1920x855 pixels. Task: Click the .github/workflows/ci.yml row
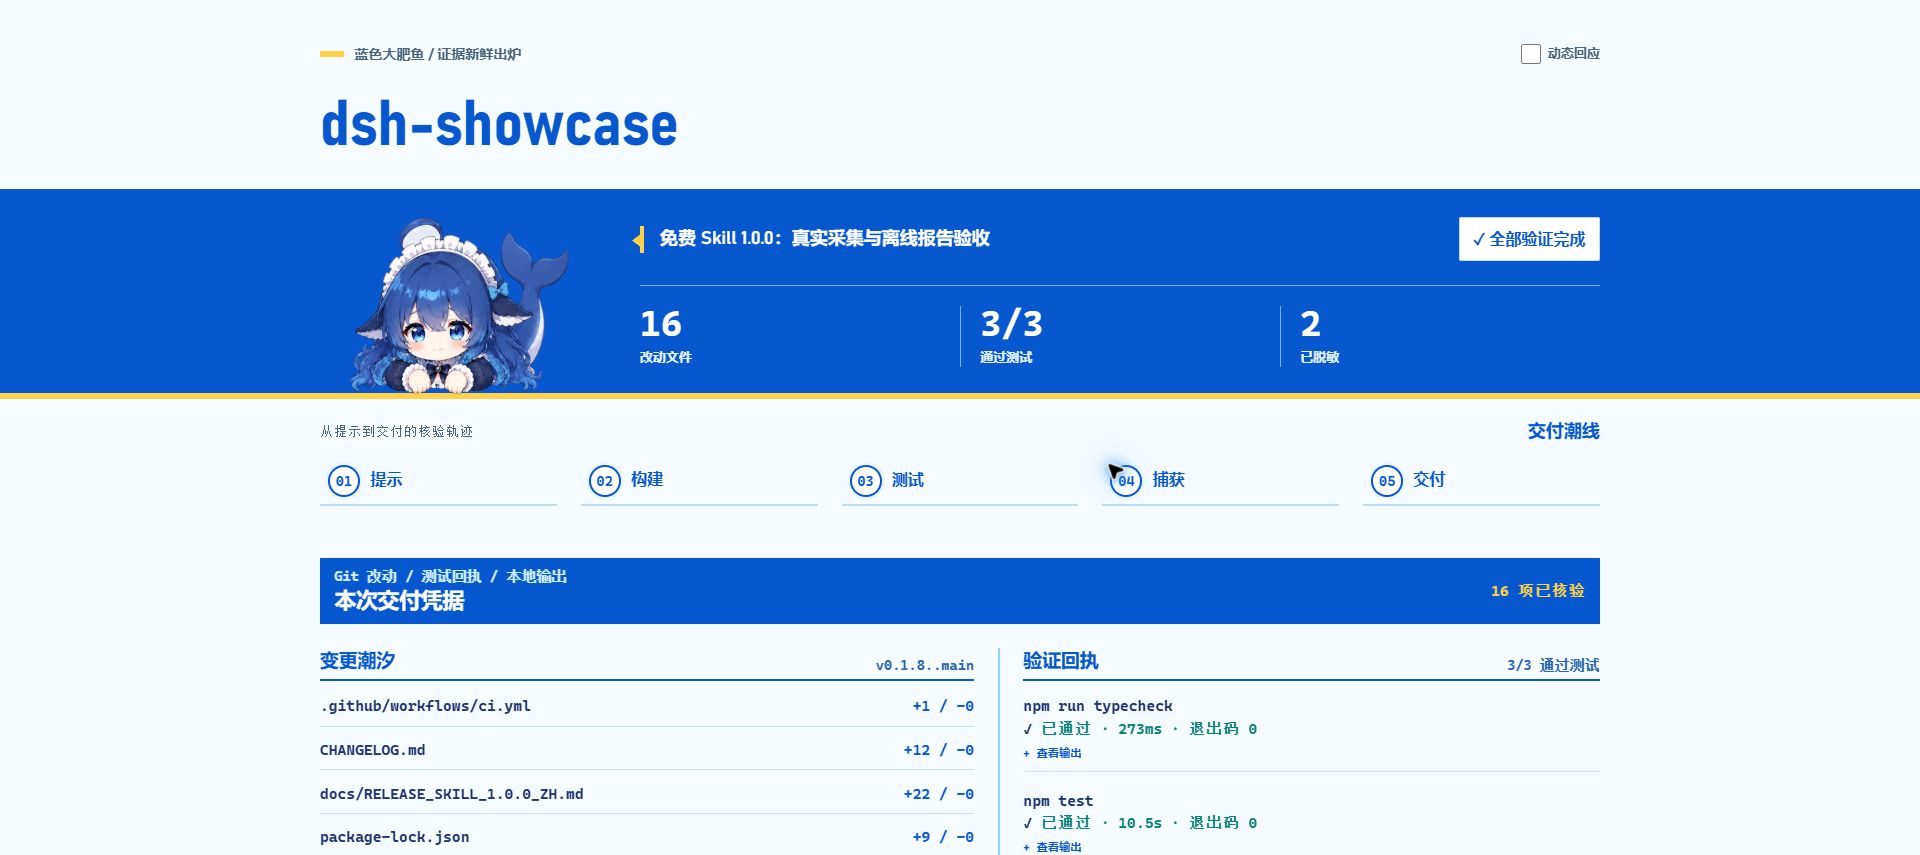647,706
